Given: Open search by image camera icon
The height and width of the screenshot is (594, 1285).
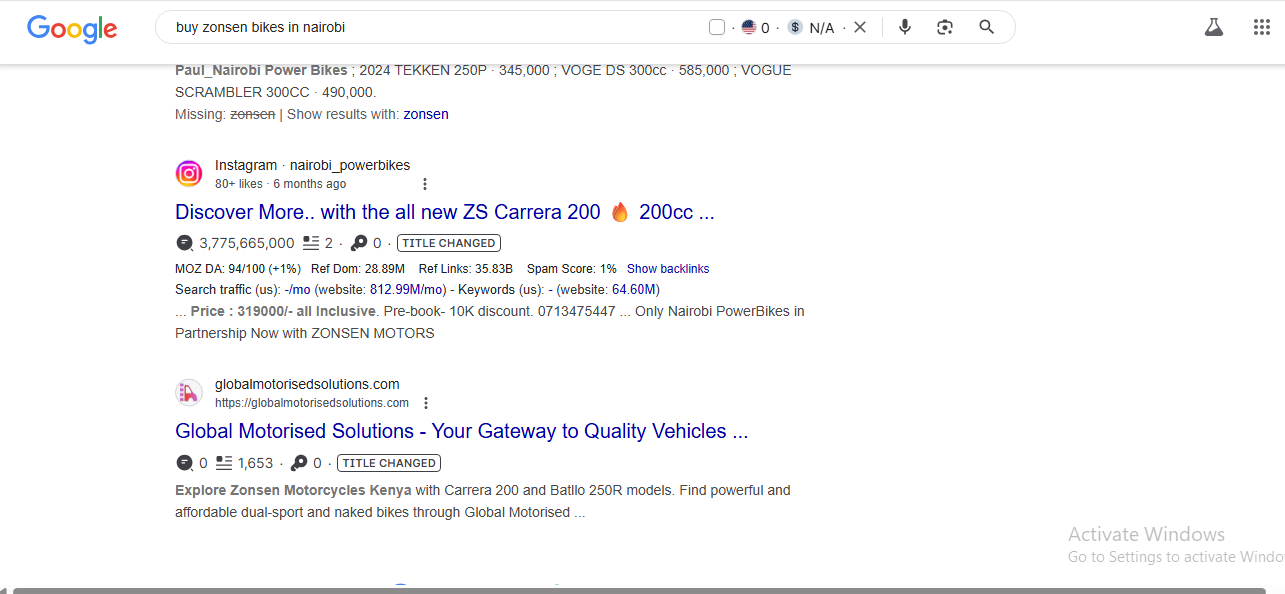Looking at the screenshot, I should (945, 27).
